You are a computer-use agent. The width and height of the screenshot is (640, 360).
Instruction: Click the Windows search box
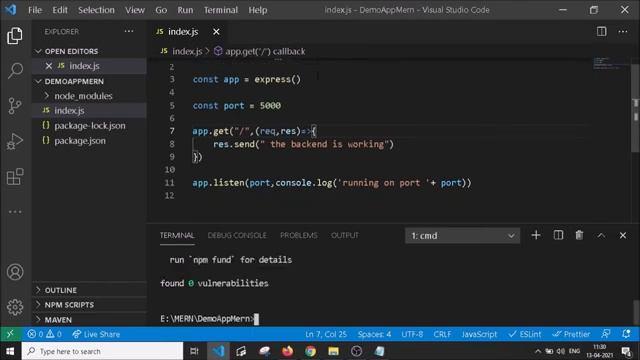click(x=102, y=351)
